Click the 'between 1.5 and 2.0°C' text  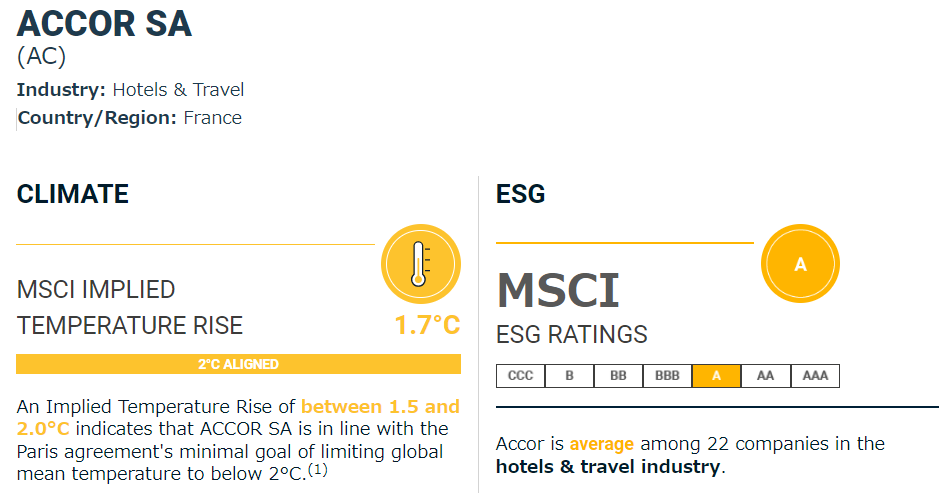coord(238,417)
